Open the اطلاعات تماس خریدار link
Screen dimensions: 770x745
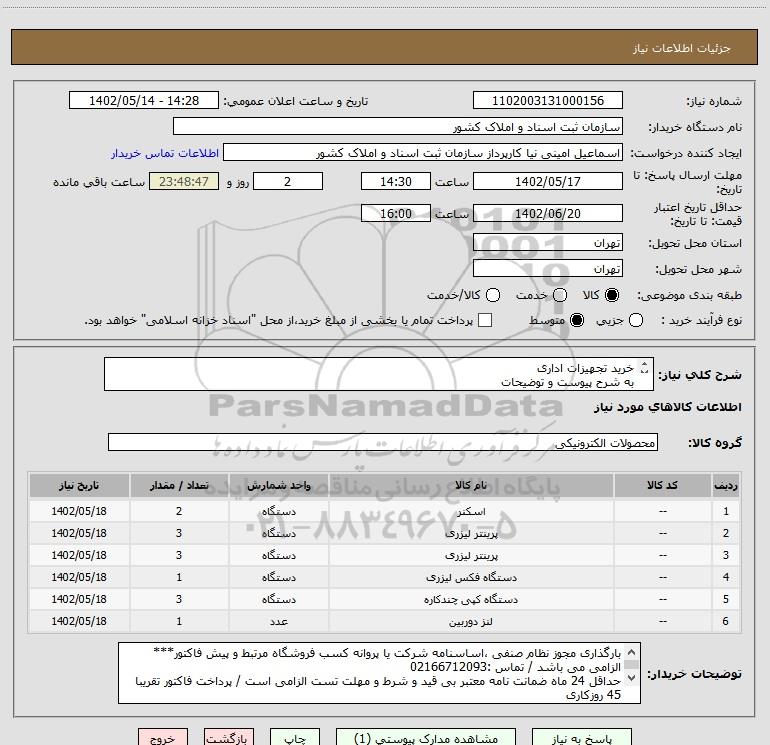click(165, 153)
